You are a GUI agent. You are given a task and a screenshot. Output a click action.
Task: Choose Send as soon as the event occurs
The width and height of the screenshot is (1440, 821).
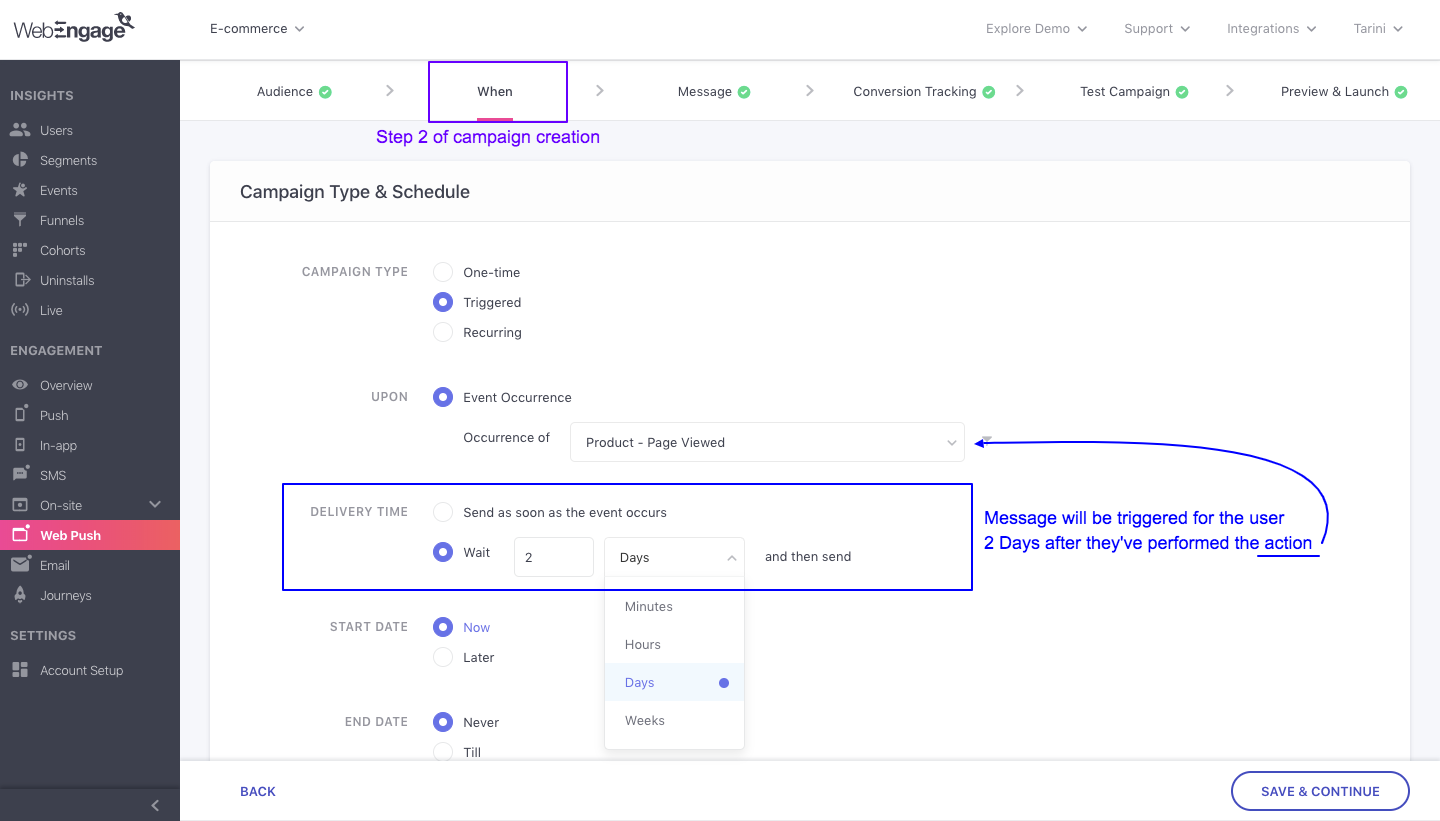tap(443, 512)
